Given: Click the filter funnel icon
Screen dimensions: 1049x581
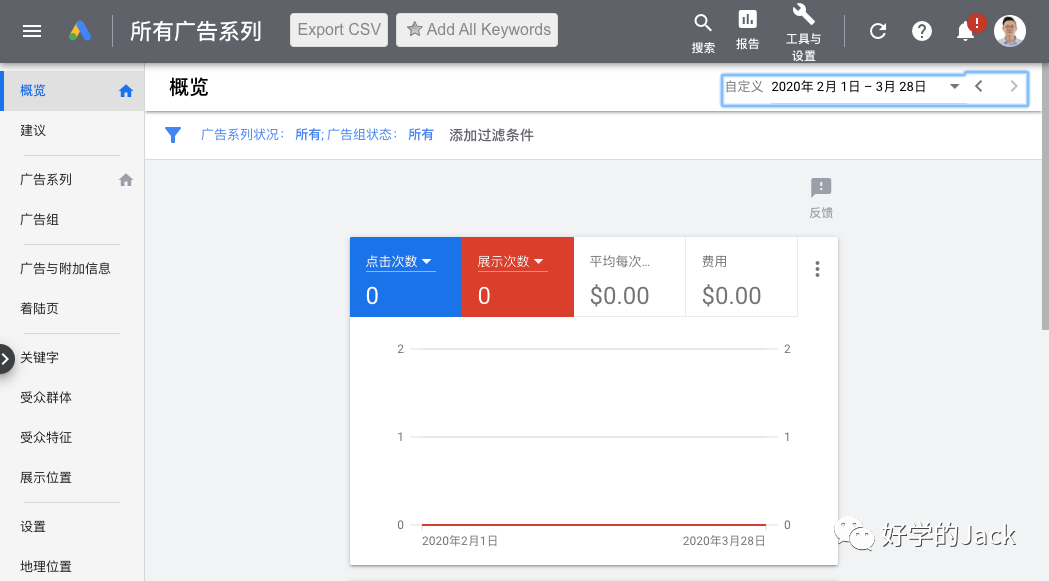Looking at the screenshot, I should [x=173, y=134].
